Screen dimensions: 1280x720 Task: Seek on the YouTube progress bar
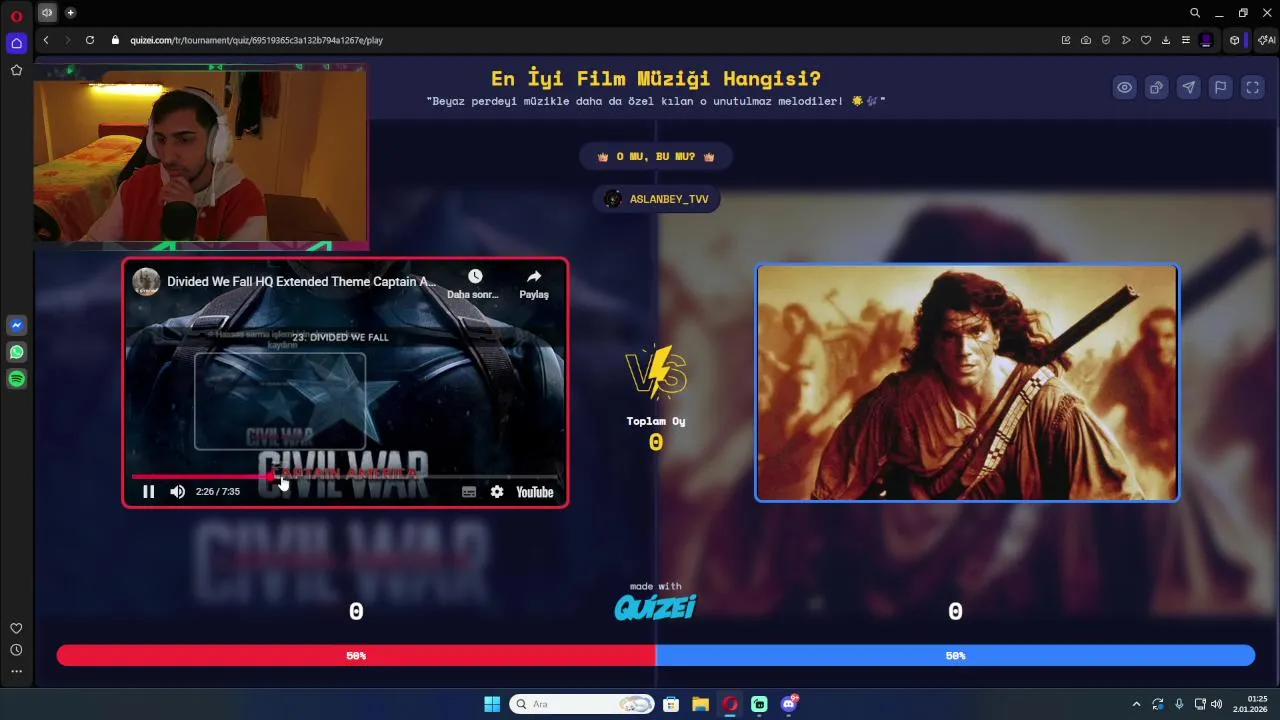click(x=345, y=477)
